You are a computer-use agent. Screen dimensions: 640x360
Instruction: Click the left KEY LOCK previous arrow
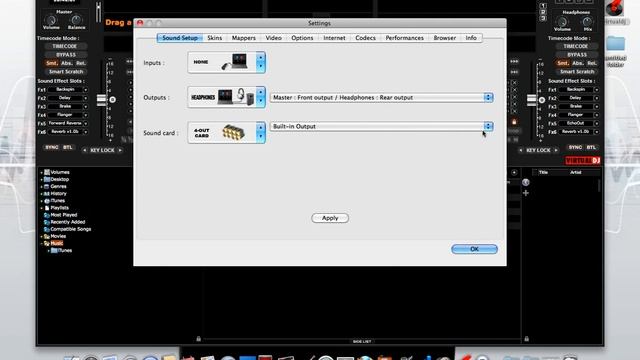click(x=84, y=150)
